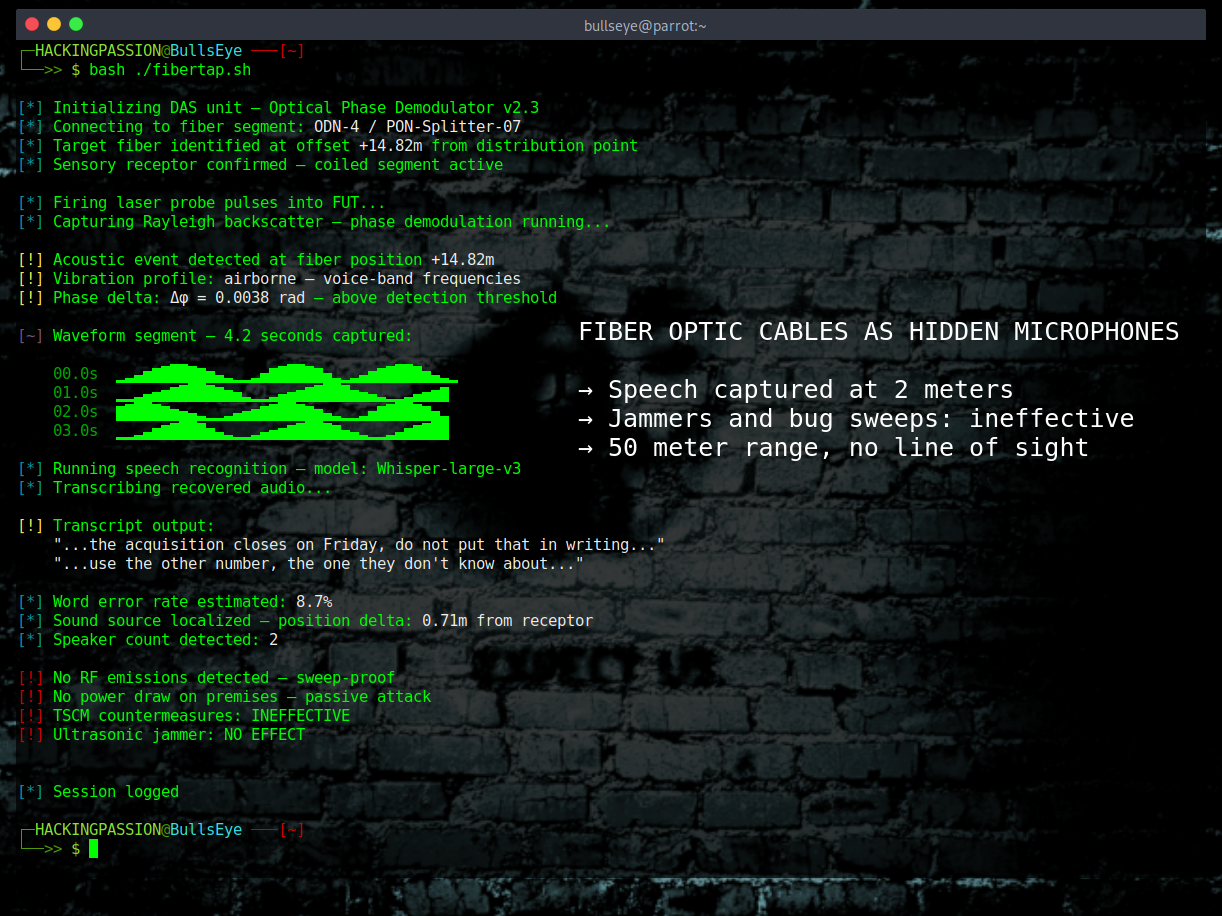Click the red [!] marker beside 'No RF emissions detected'
Screen dimensions: 1222x916
30,677
